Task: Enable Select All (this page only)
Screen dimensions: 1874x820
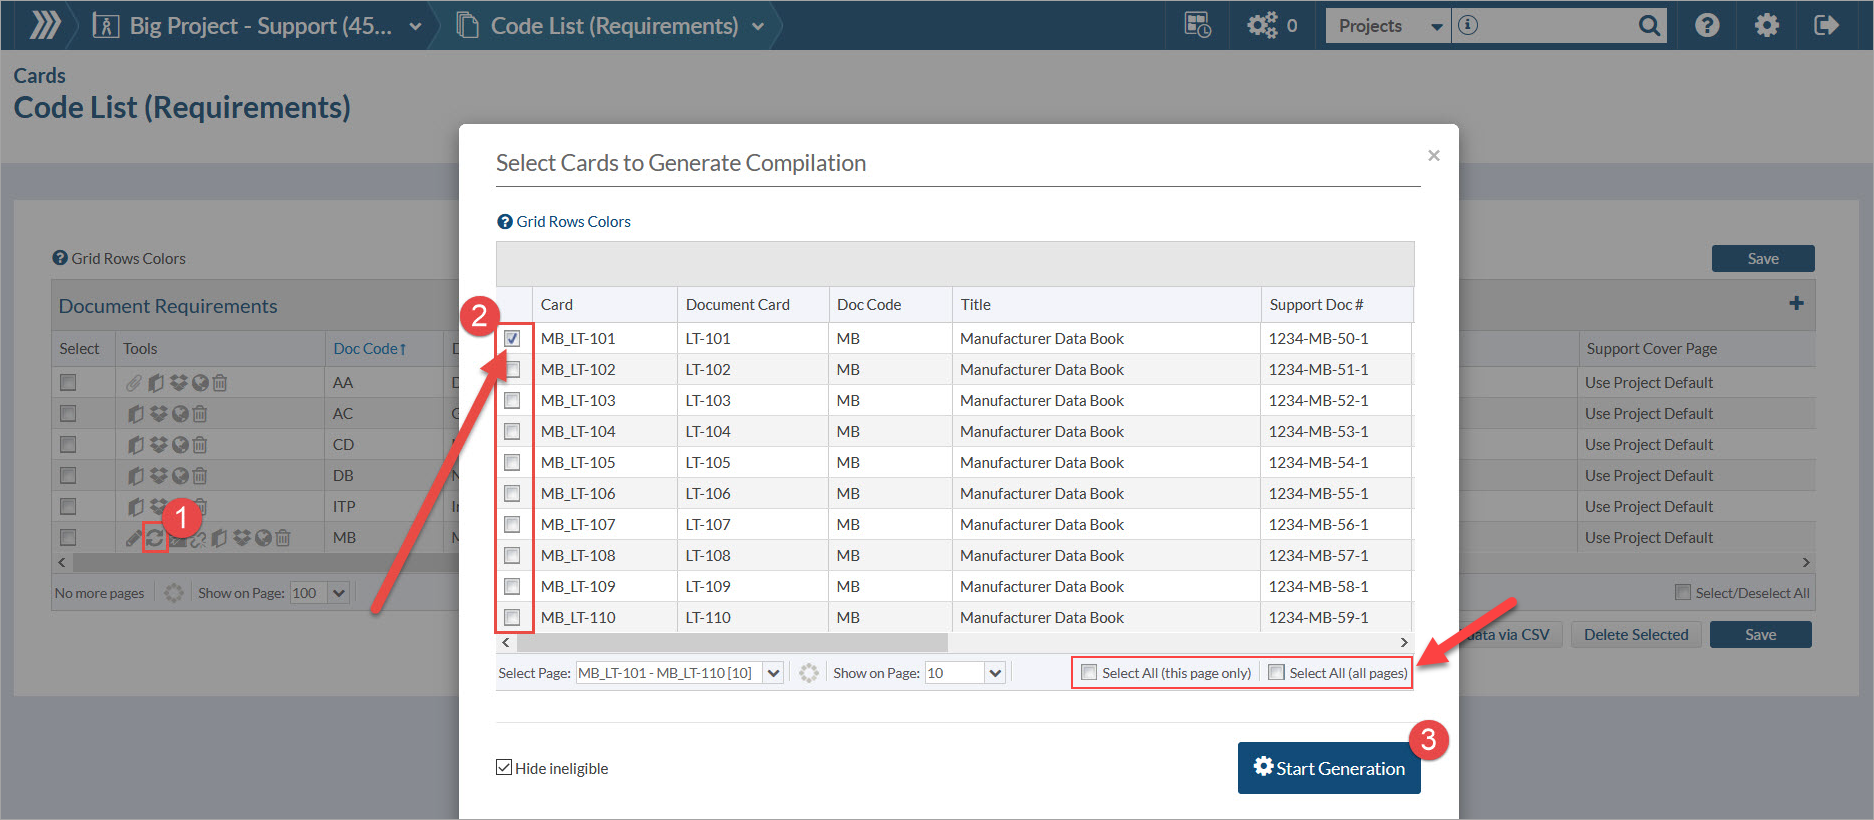Action: (x=1089, y=673)
